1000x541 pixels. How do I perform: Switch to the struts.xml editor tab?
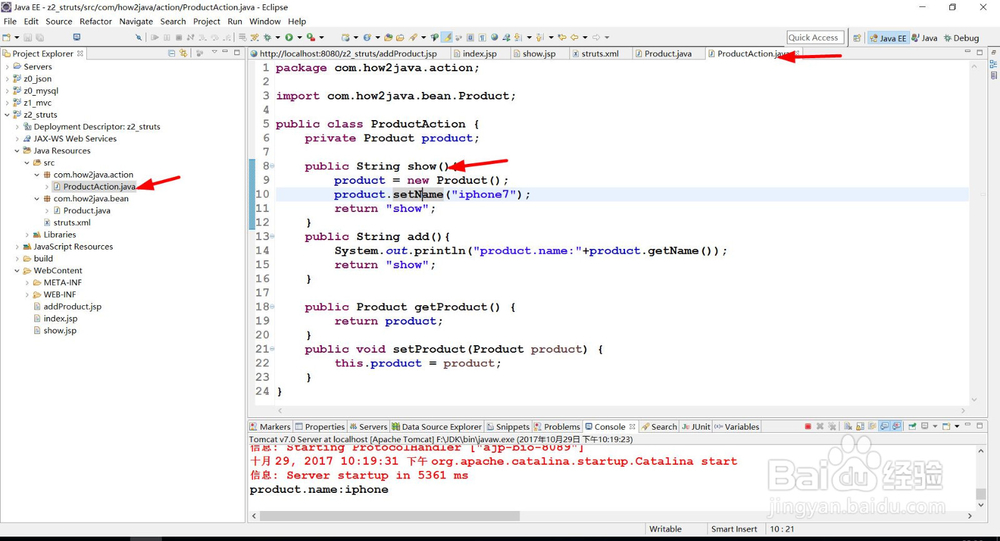pos(596,54)
